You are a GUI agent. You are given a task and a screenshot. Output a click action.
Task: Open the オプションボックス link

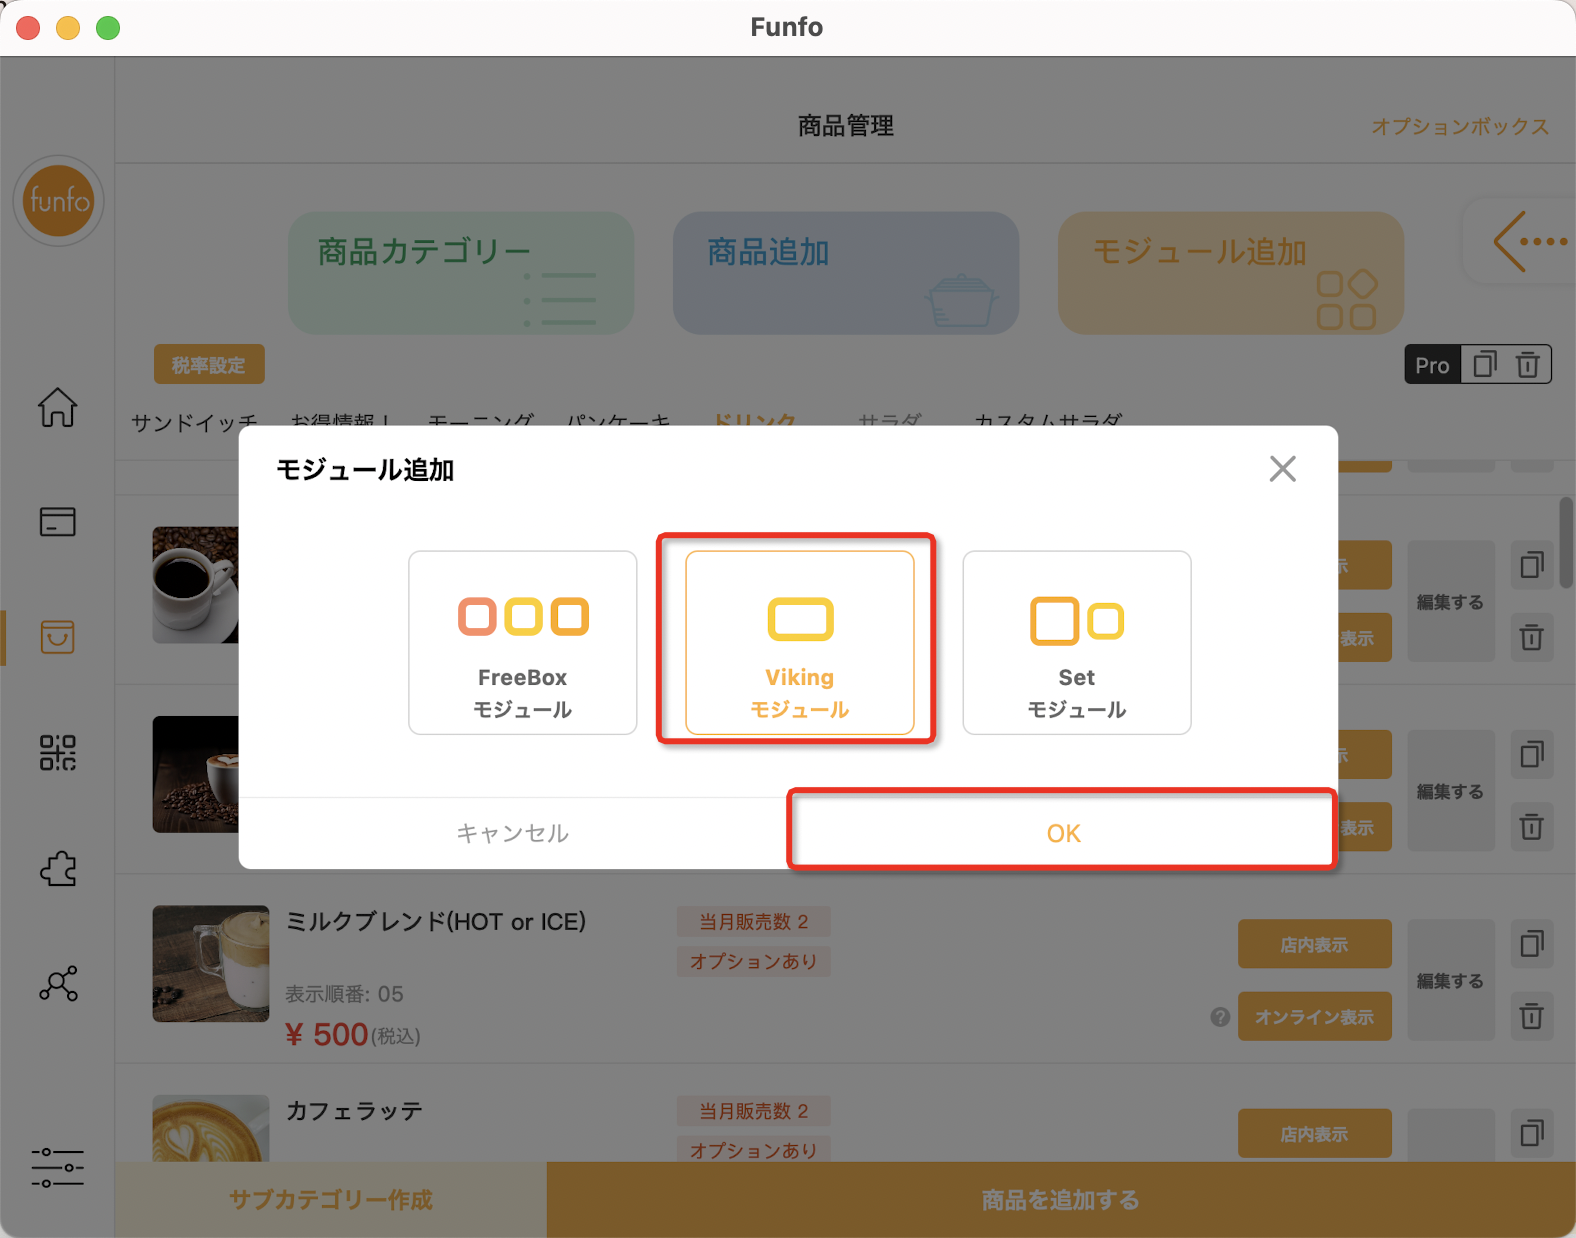[1460, 126]
